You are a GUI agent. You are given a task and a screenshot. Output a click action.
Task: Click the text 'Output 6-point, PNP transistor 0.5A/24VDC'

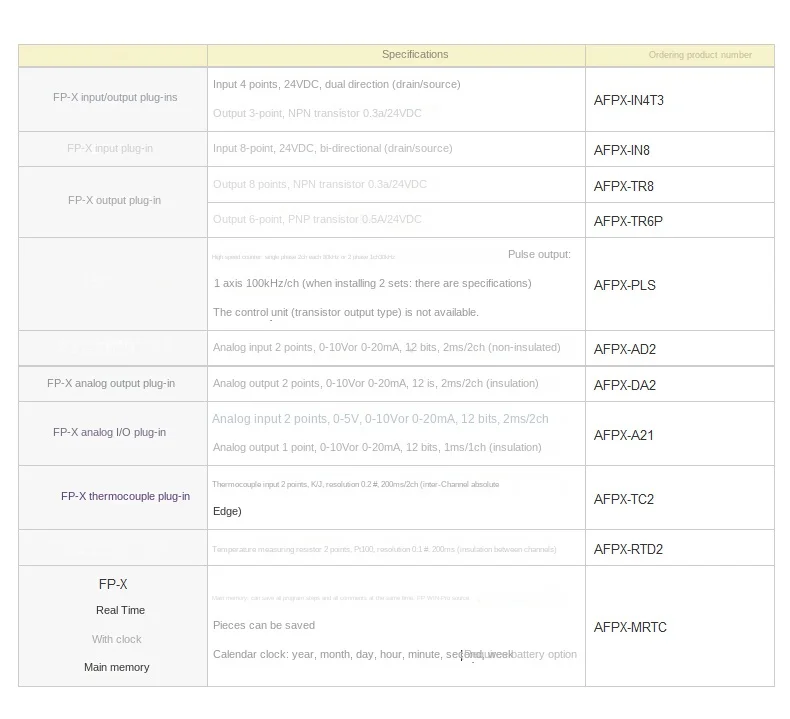coord(317,219)
